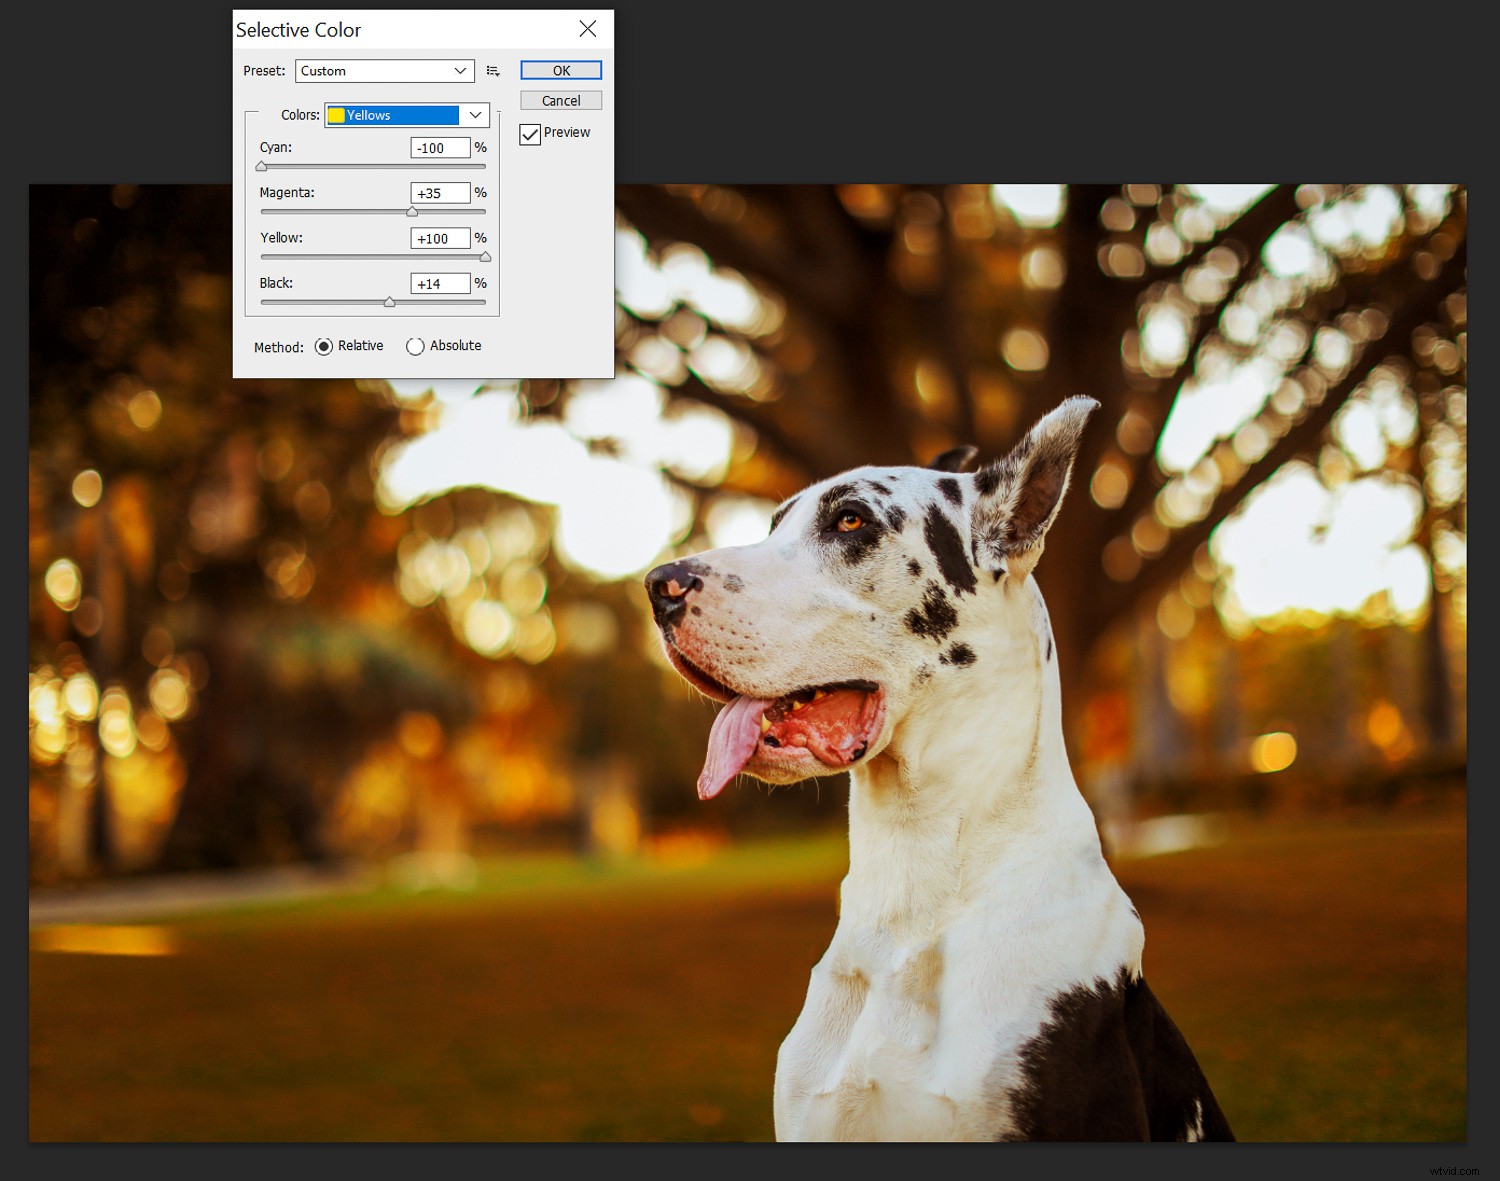Screen dimensions: 1500x1181
Task: Click the preset options menu icon beside Preset
Action: click(493, 70)
